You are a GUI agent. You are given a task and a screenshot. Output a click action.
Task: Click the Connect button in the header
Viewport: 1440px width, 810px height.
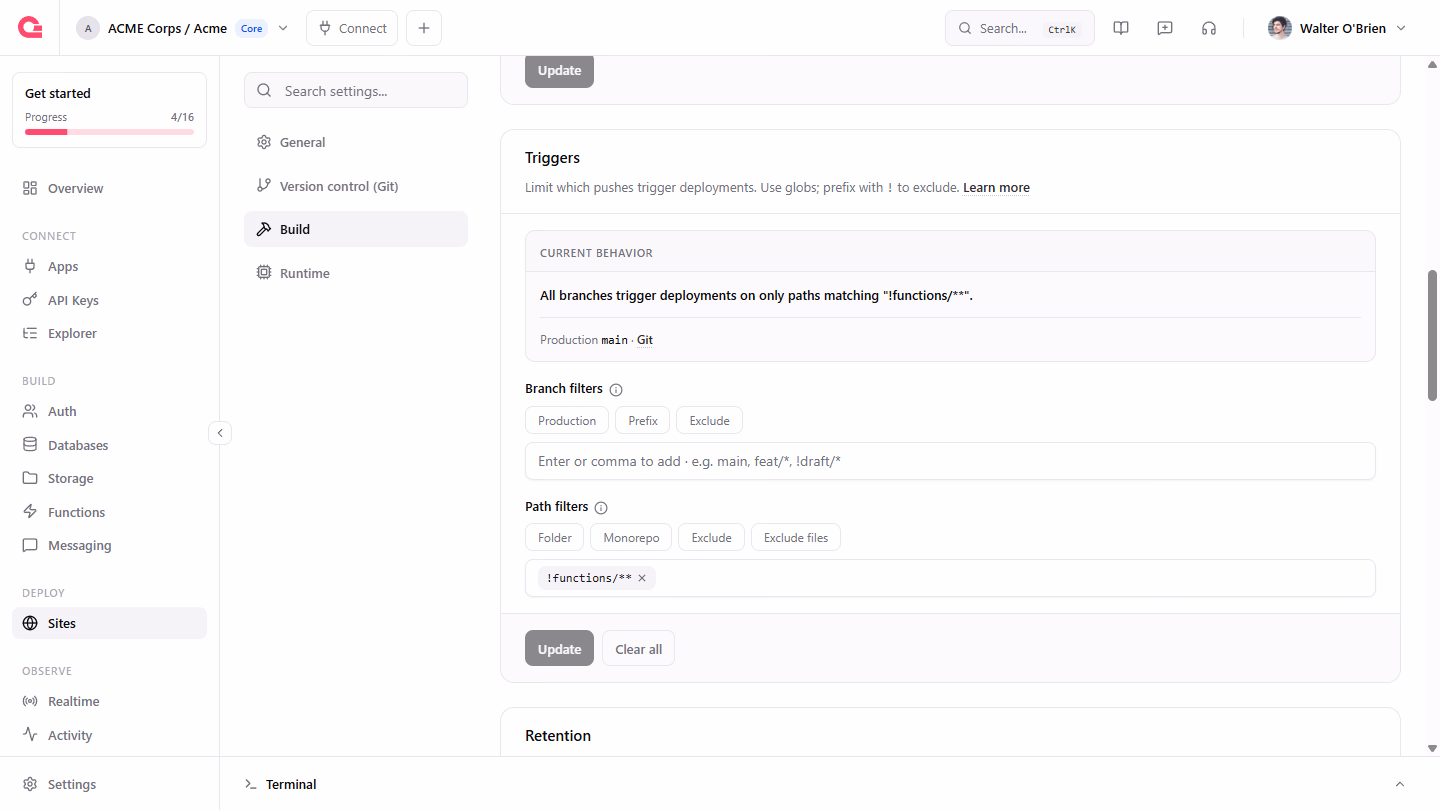[352, 28]
